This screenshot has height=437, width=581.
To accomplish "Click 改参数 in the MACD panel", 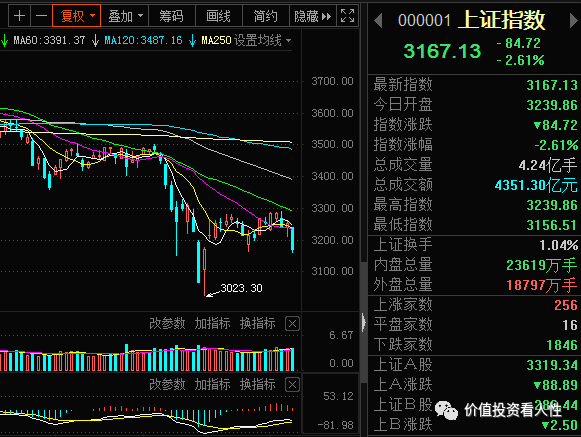I will pos(167,384).
